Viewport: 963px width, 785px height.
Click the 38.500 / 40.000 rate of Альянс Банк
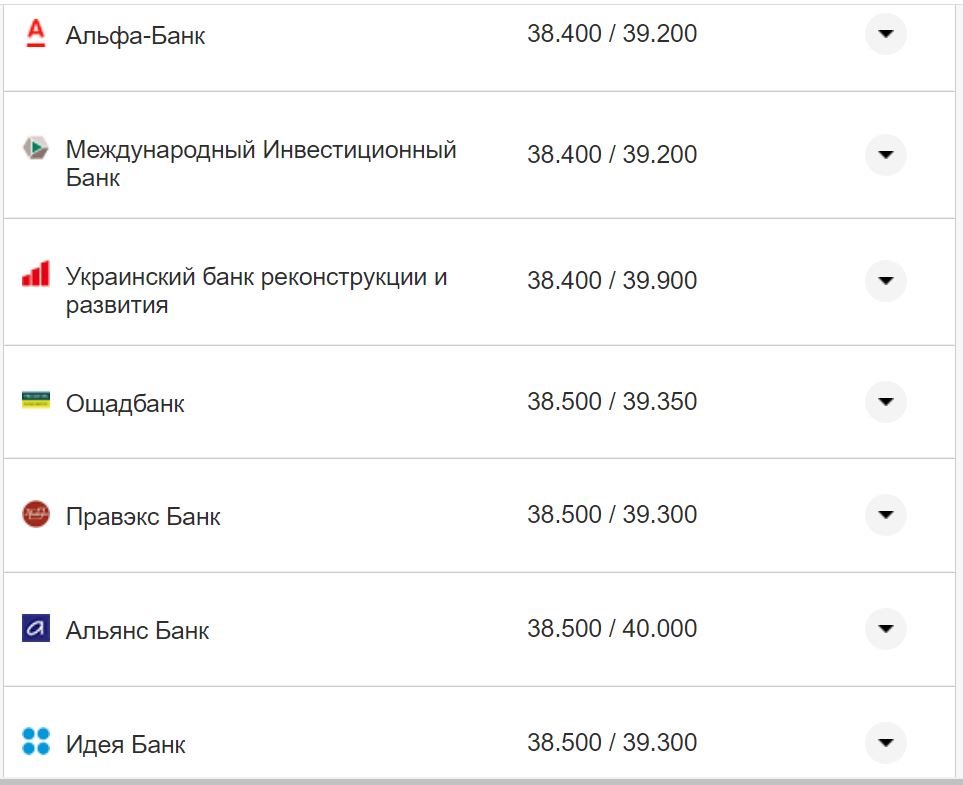pyautogui.click(x=613, y=628)
